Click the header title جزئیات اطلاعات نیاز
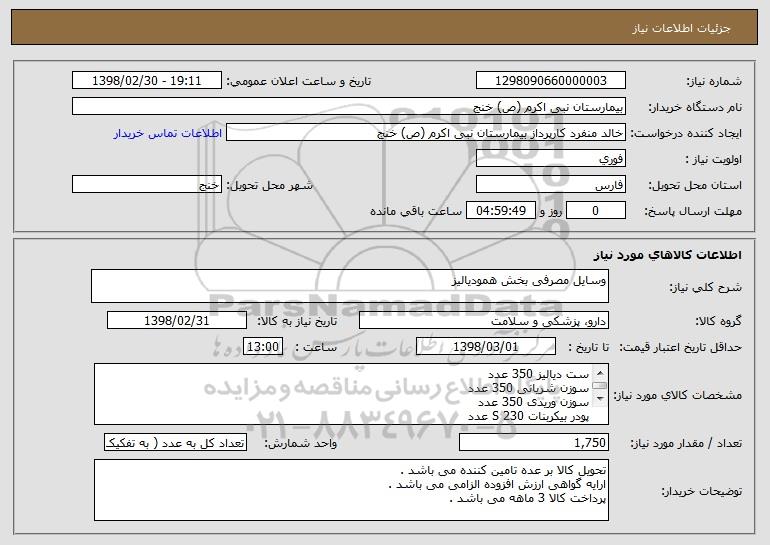The image size is (770, 545). 681,28
